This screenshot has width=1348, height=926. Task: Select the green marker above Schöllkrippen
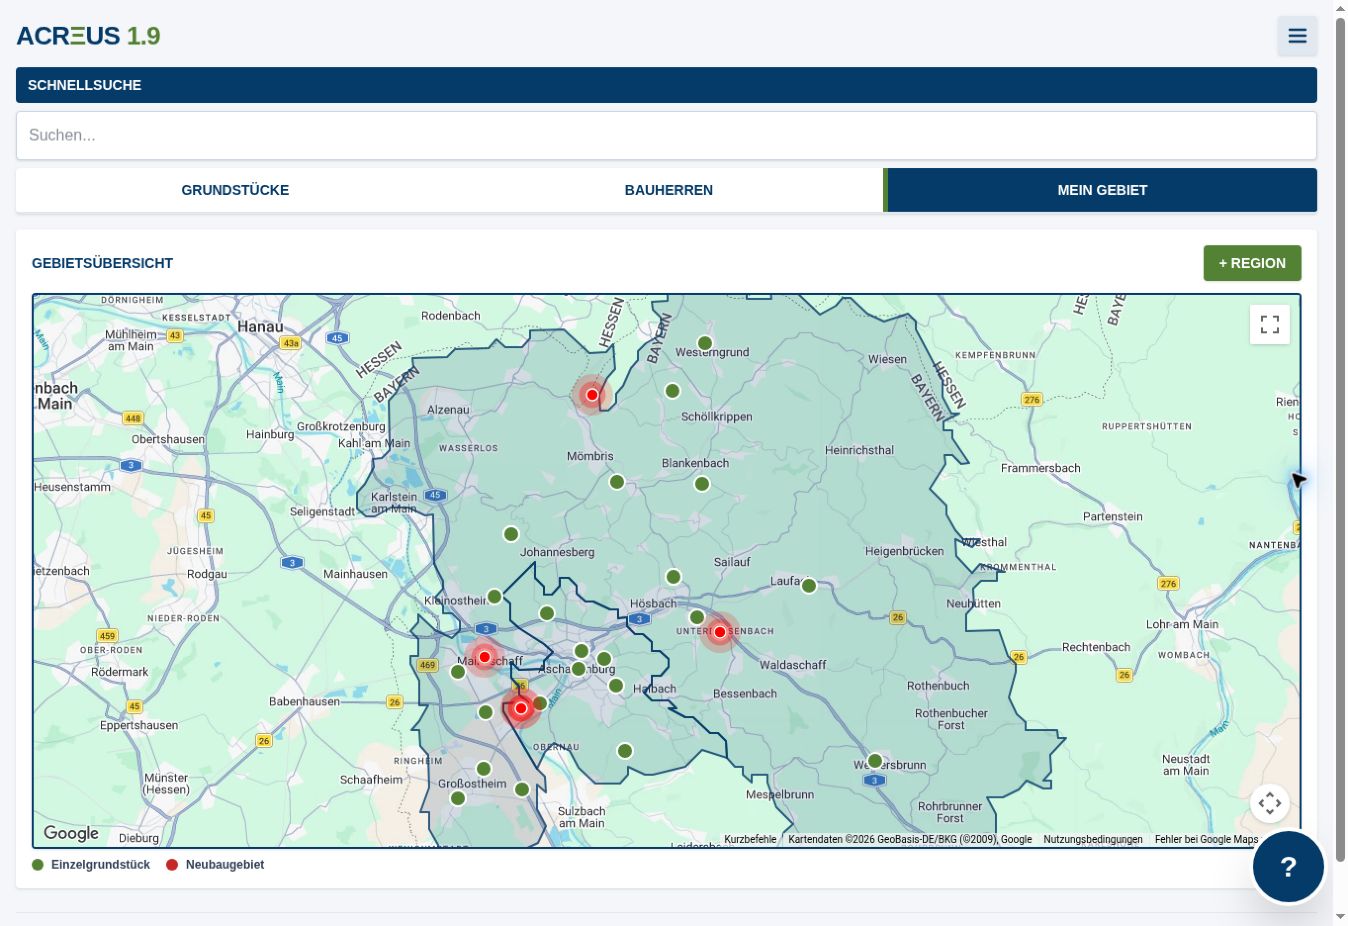tap(673, 391)
